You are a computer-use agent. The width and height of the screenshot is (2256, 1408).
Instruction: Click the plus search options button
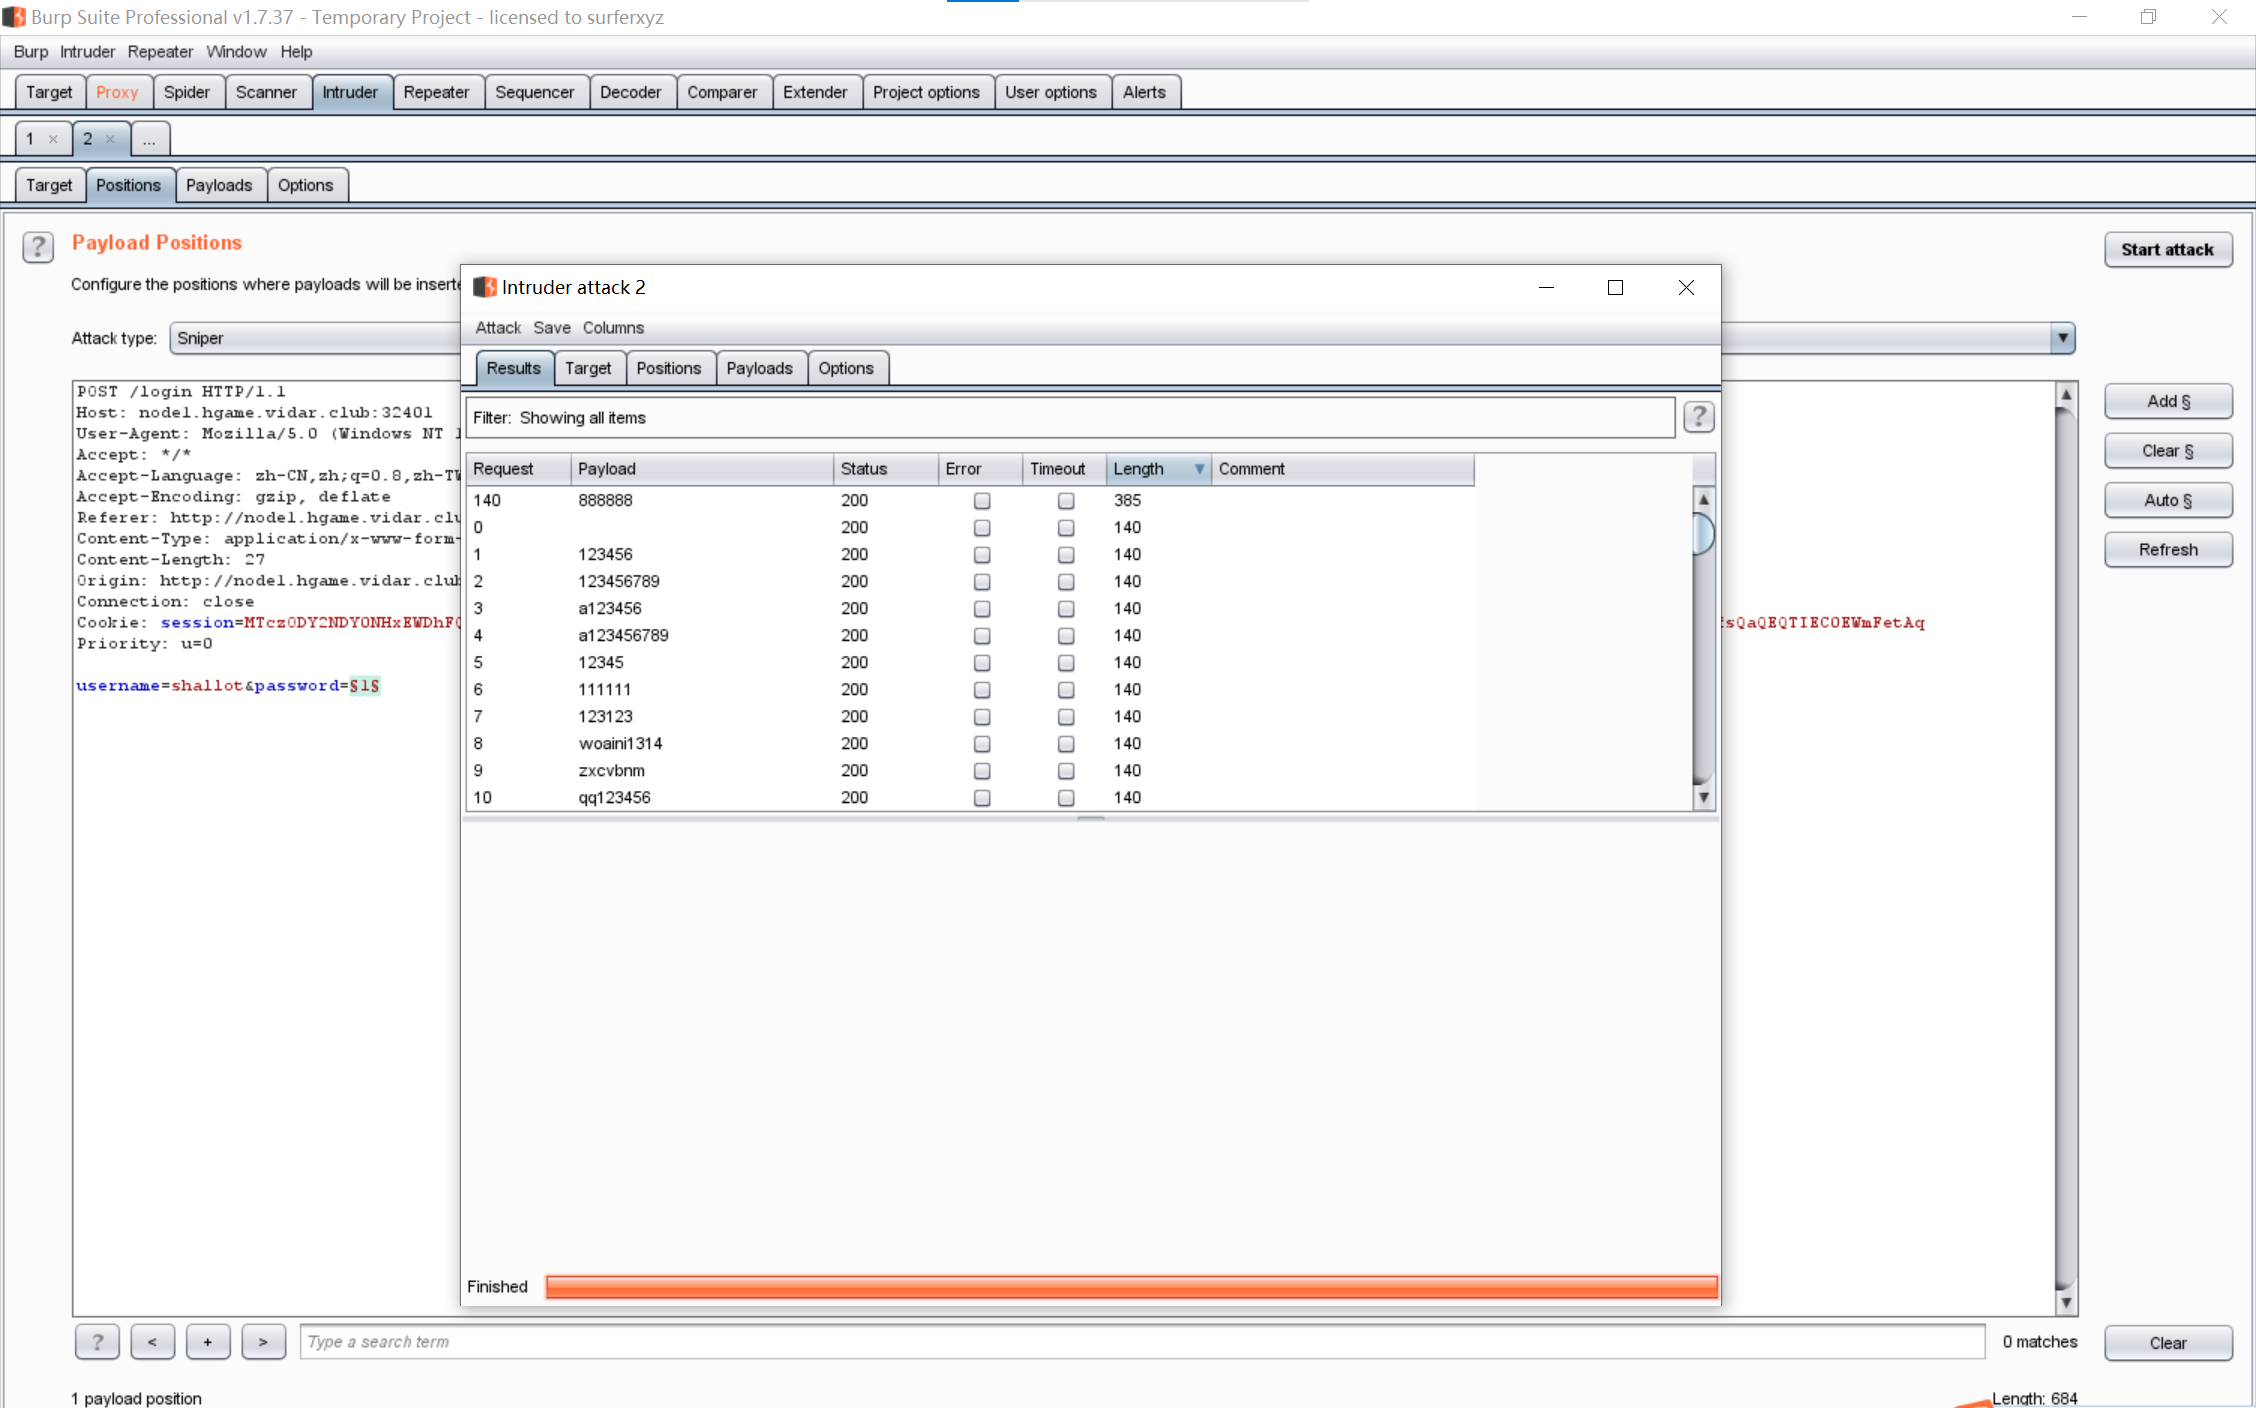coord(208,1342)
